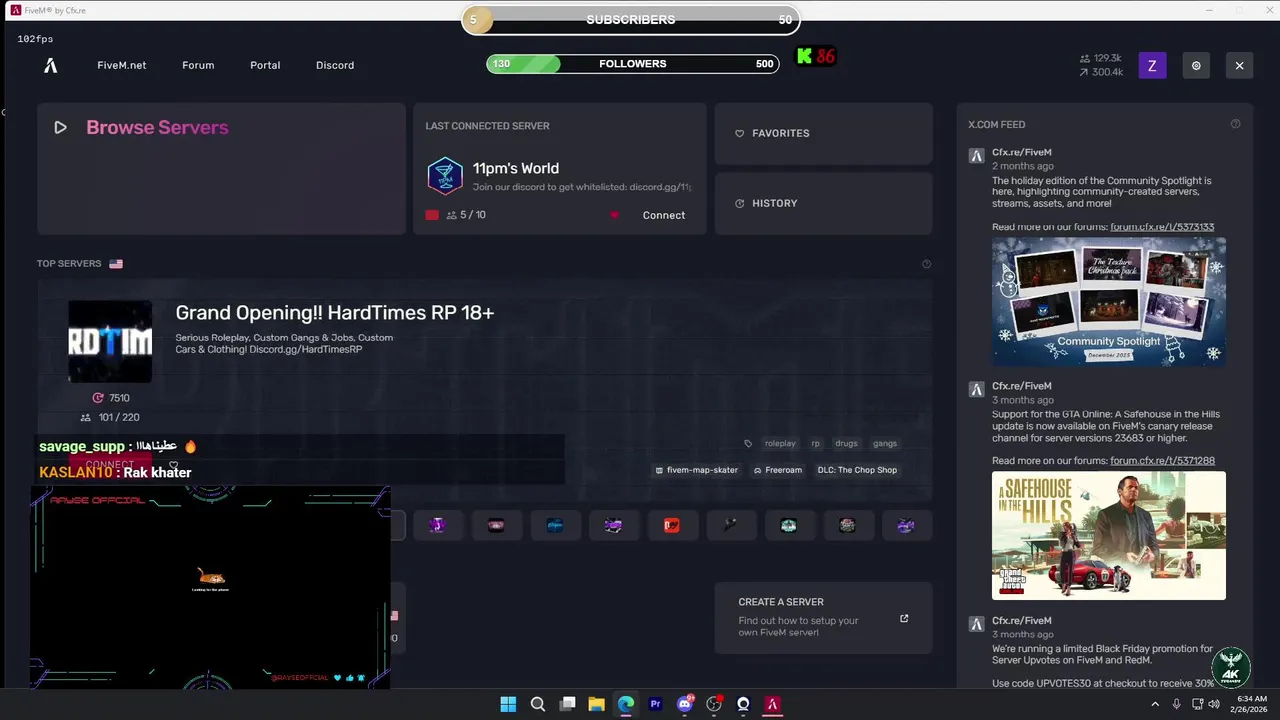Select the red square server icon
The height and width of the screenshot is (720, 1280).
tap(672, 525)
